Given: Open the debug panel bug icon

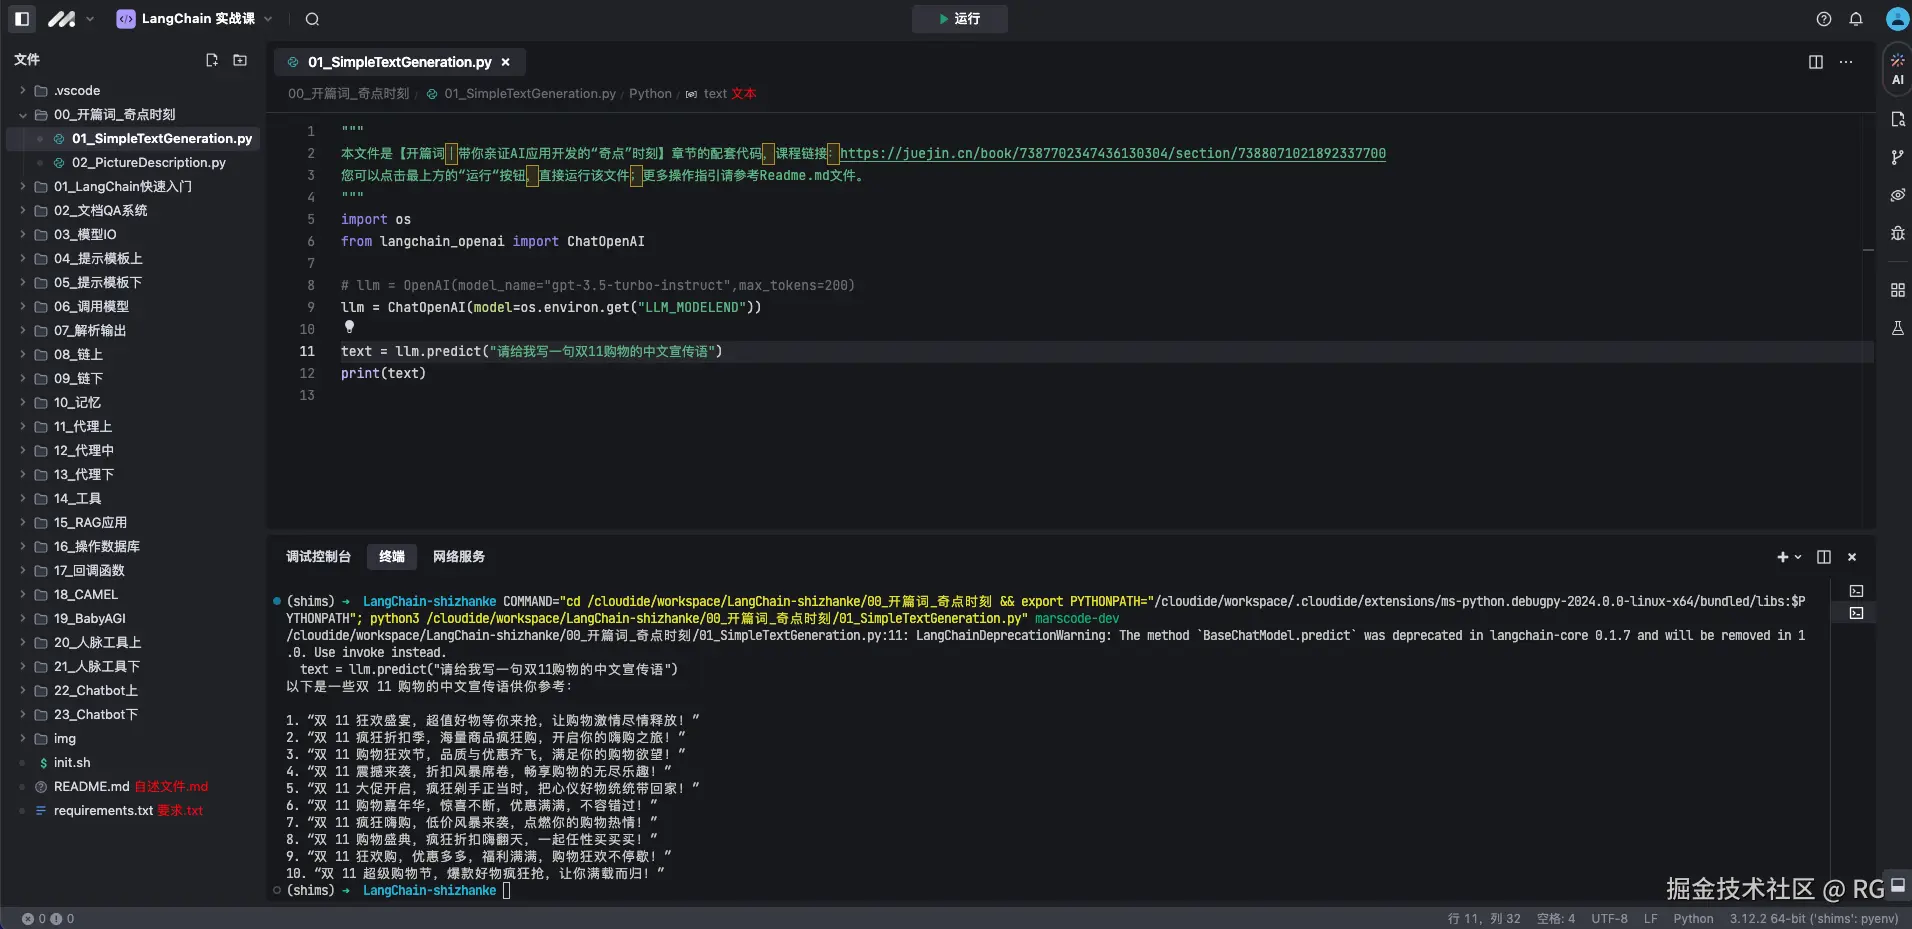Looking at the screenshot, I should 1897,233.
